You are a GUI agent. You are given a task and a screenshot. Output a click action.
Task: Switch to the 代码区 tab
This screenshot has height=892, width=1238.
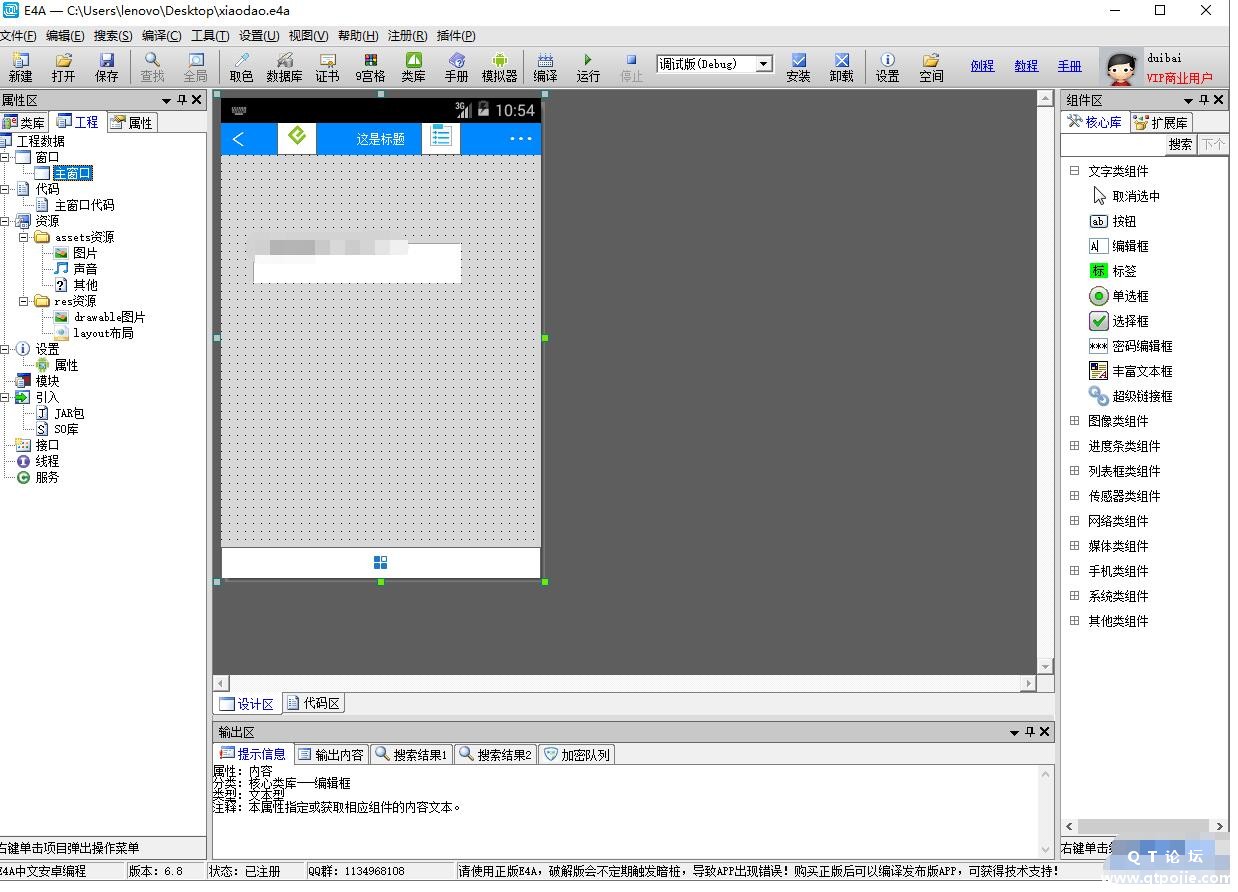point(313,703)
